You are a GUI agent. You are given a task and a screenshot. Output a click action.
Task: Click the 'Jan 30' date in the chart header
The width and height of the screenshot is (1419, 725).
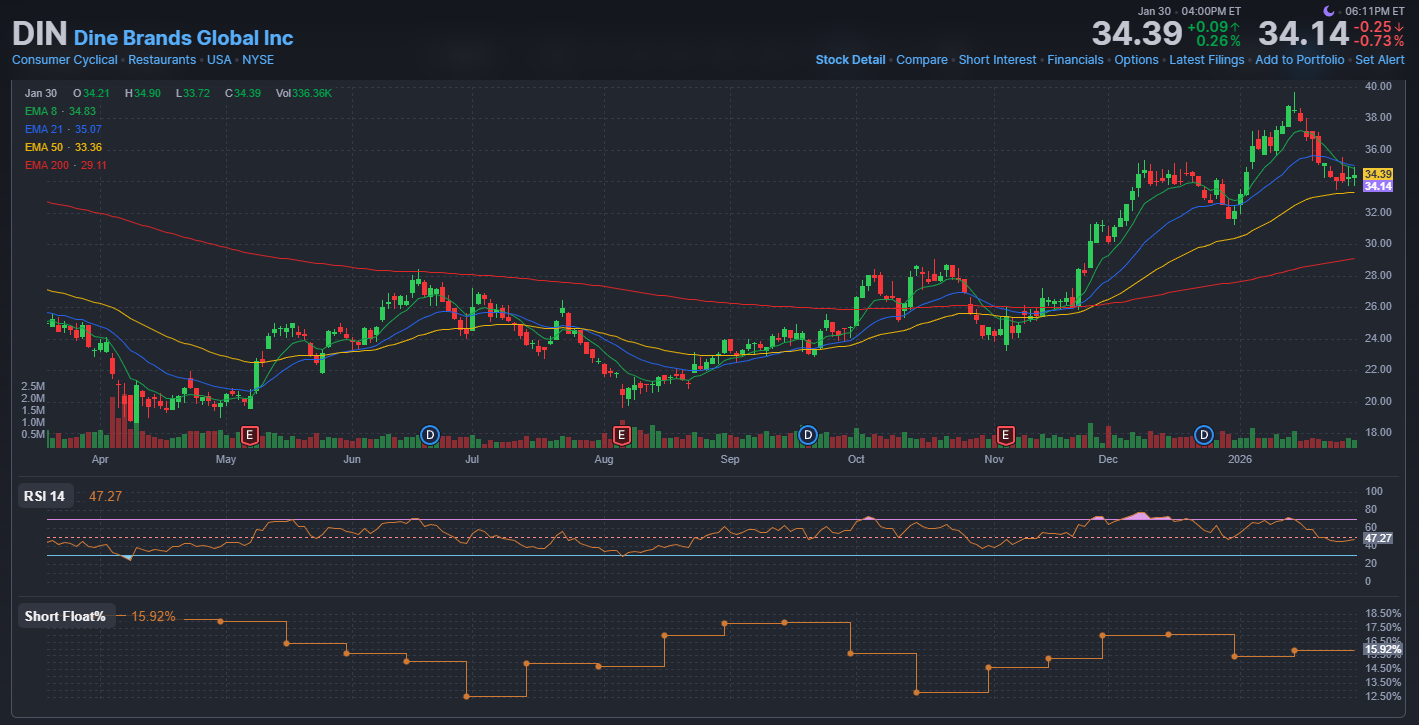(41, 93)
